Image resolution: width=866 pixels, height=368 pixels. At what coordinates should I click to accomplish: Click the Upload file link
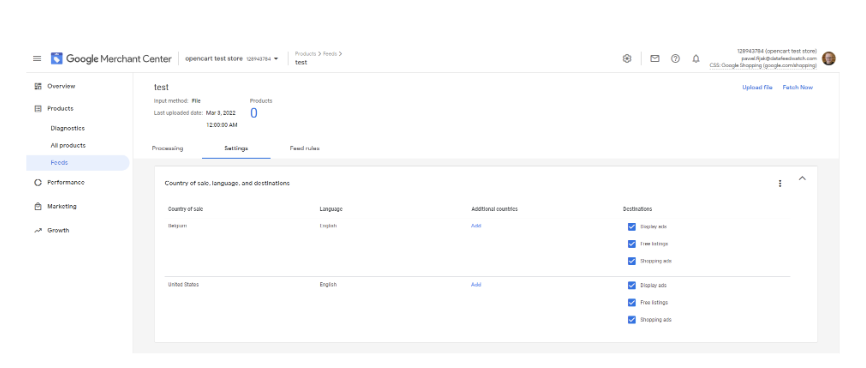pos(757,87)
